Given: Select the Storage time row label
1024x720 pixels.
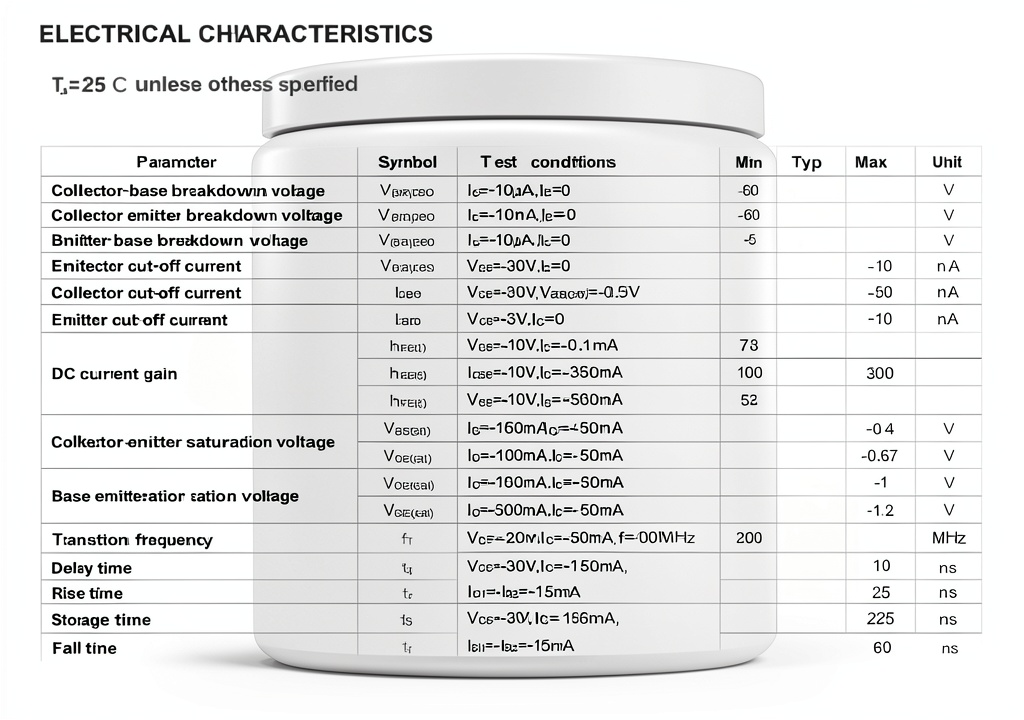Looking at the screenshot, I should [101, 620].
